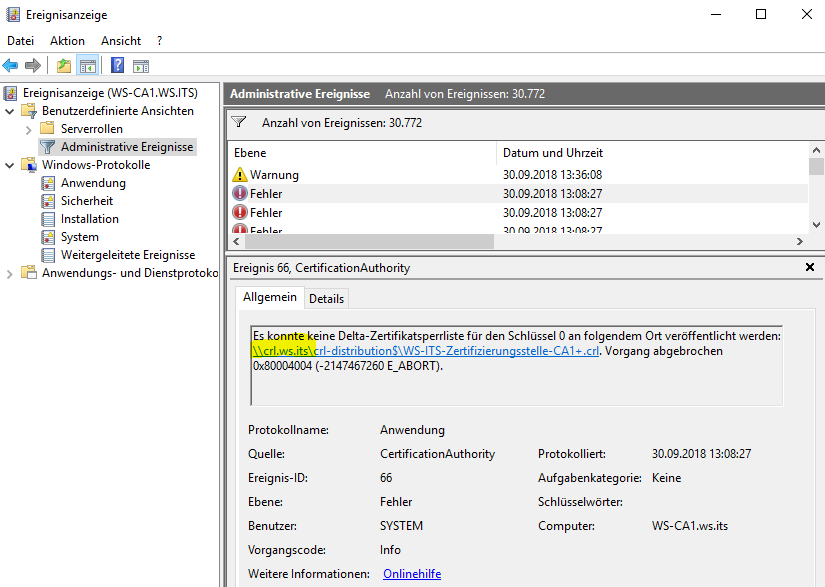
Task: Expand Anwendungs- und Dienstprotokolle node
Action: pyautogui.click(x=9, y=274)
